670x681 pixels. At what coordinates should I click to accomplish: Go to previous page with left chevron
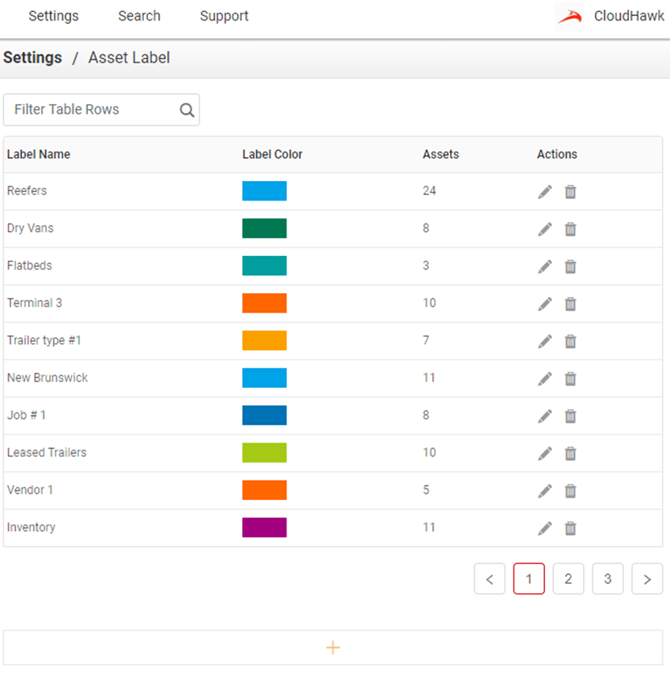click(x=489, y=579)
